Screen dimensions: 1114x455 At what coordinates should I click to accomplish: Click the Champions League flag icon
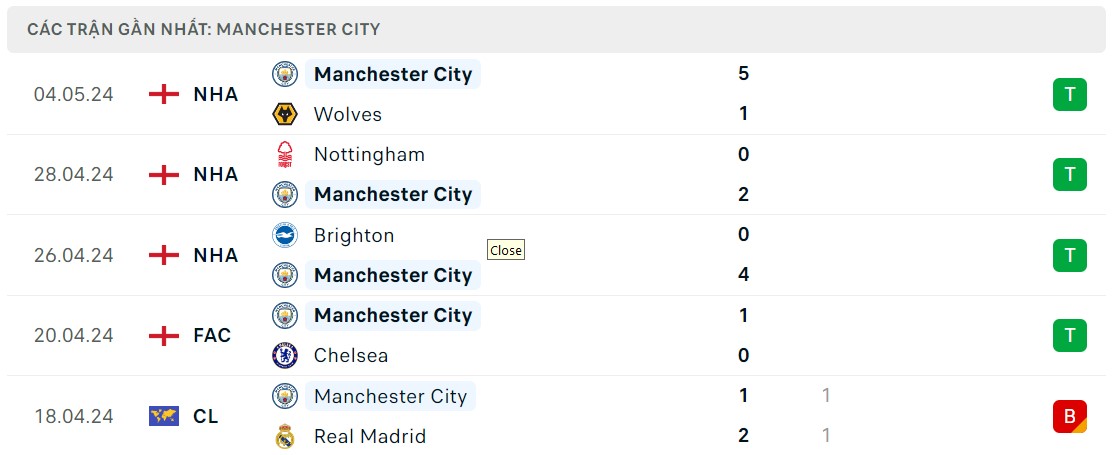[163, 416]
